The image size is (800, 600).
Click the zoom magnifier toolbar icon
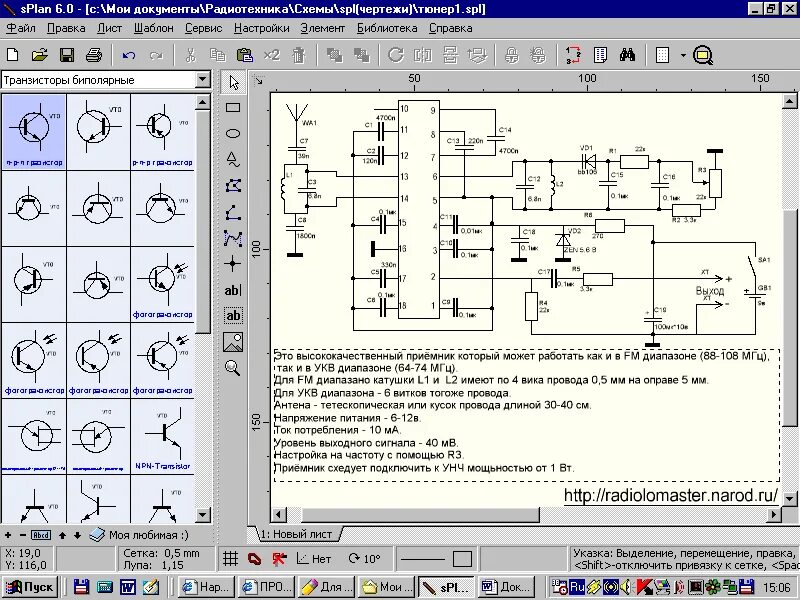pos(703,55)
